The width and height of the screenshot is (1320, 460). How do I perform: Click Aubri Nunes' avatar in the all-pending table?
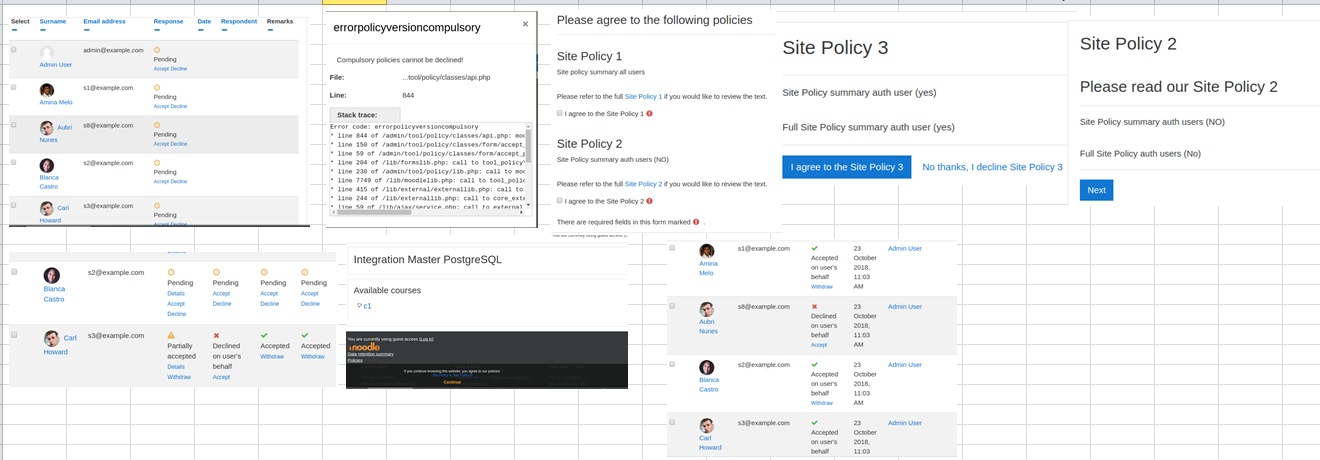pyautogui.click(x=47, y=128)
